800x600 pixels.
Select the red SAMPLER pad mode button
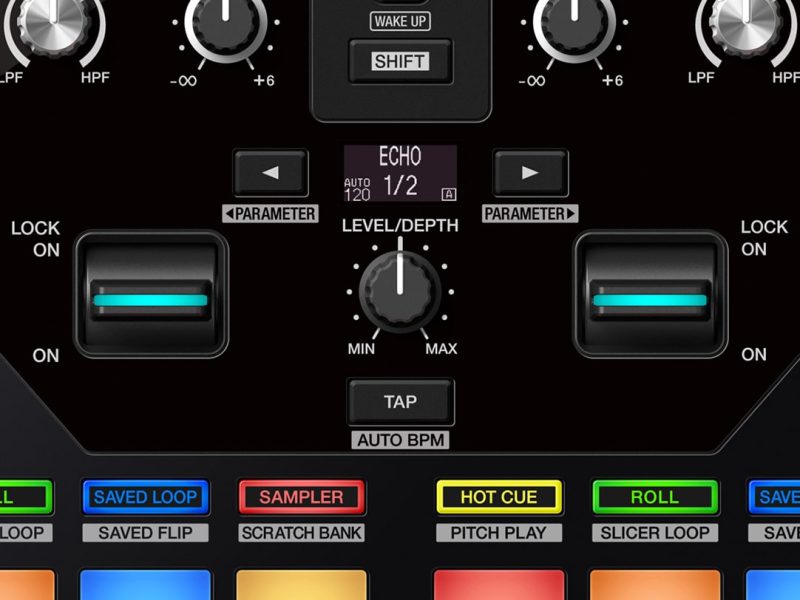coord(302,497)
